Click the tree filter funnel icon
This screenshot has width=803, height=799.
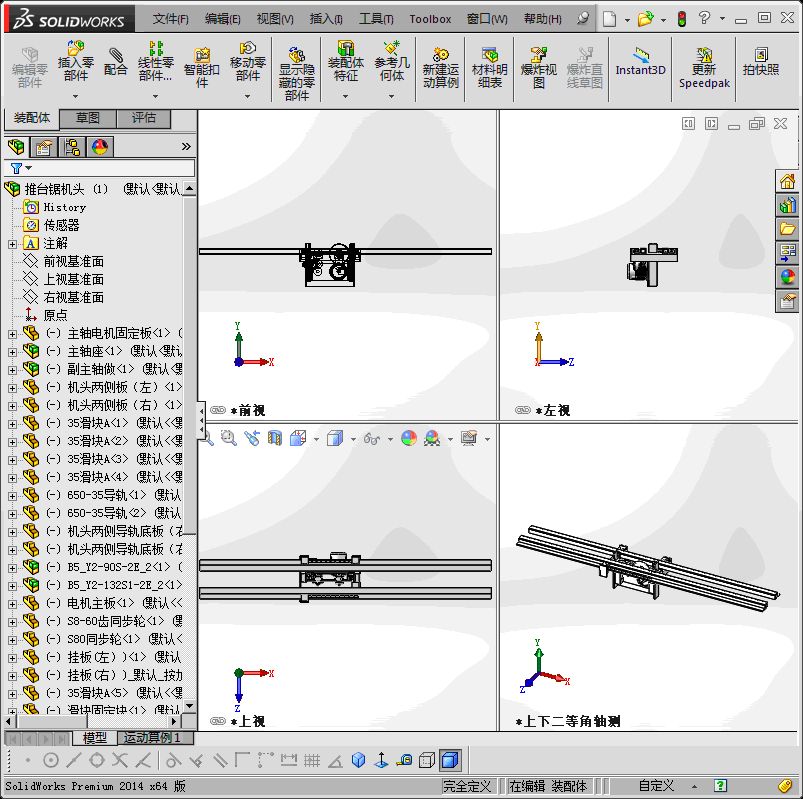[x=16, y=168]
